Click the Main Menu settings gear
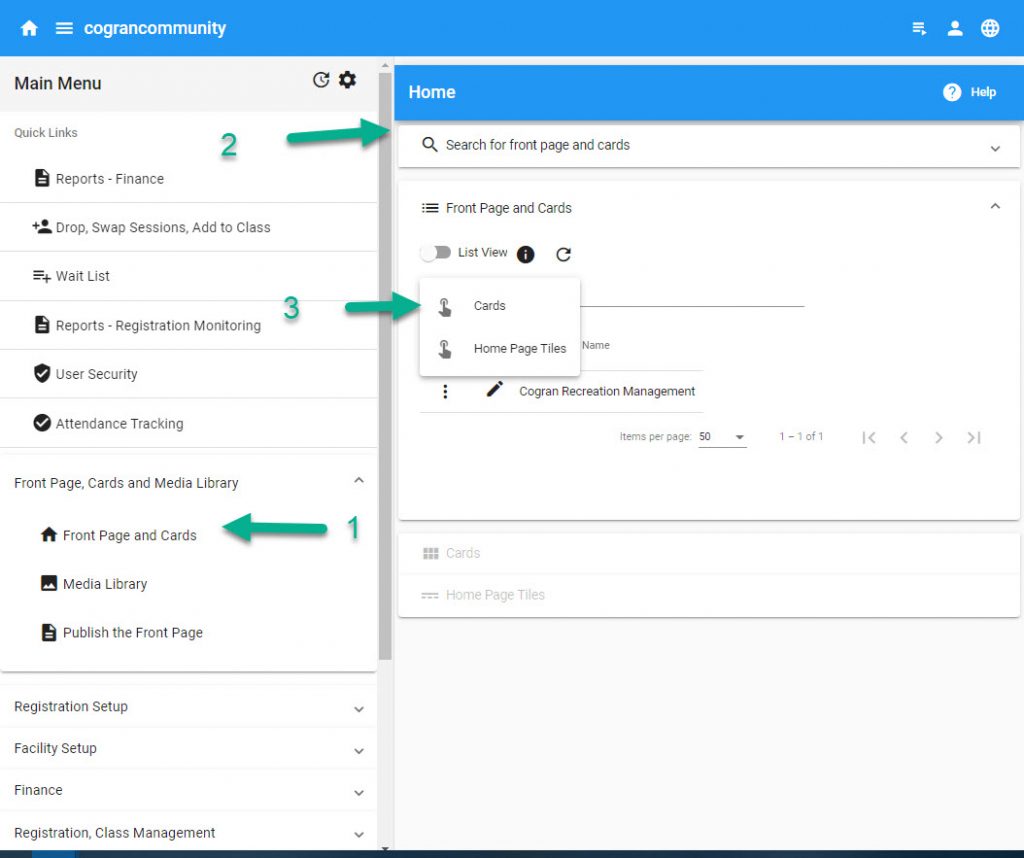1024x858 pixels. click(x=347, y=80)
